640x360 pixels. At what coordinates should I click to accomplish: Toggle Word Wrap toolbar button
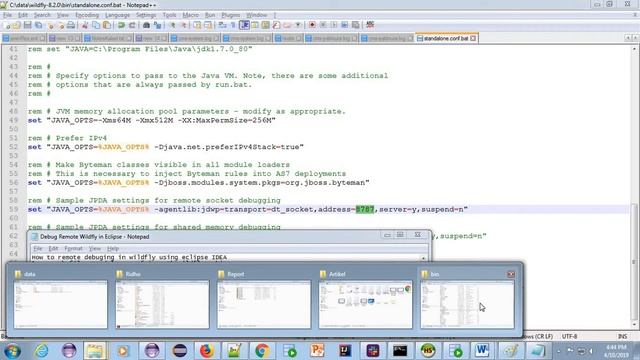222,25
